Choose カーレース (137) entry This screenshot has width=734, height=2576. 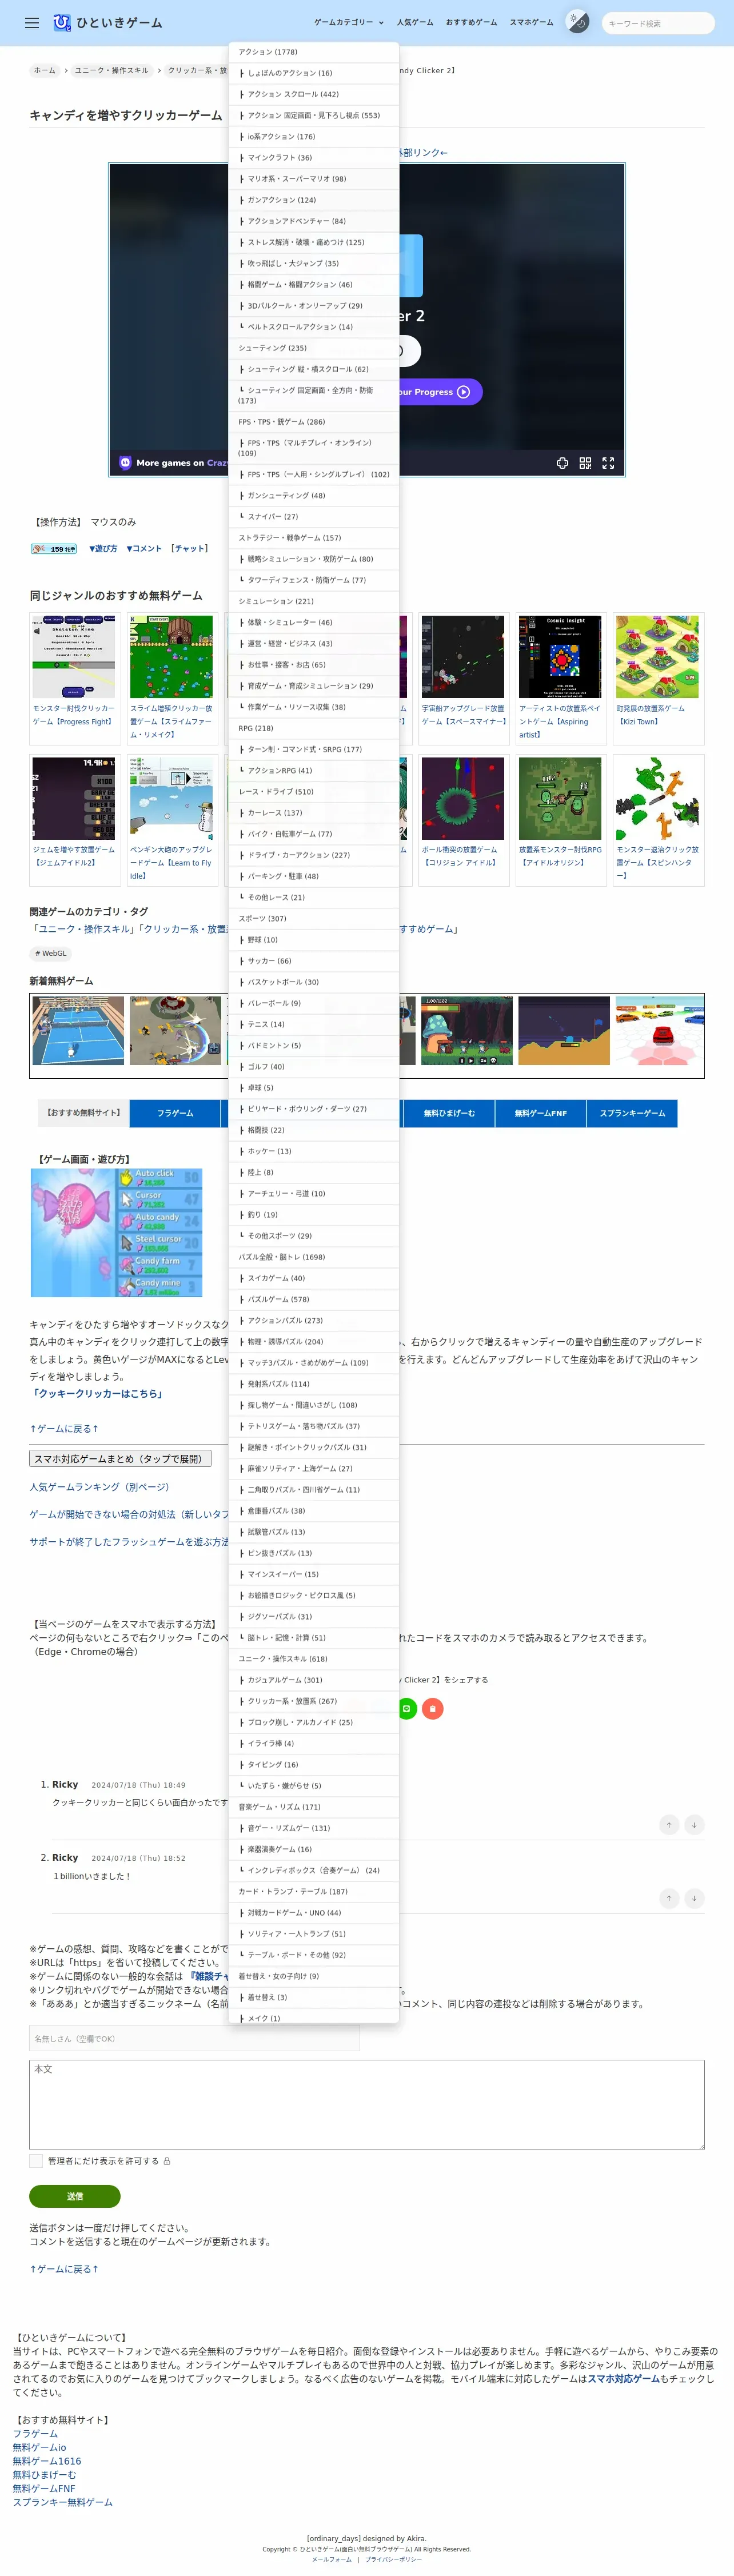tap(314, 813)
